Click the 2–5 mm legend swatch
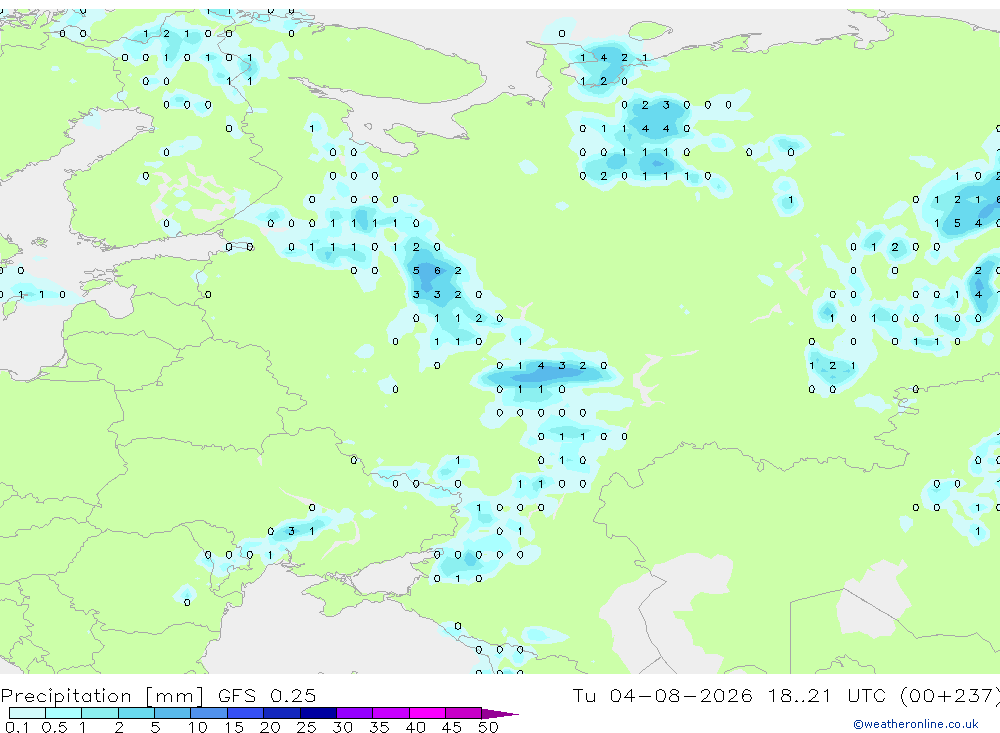 pyautogui.click(x=136, y=713)
